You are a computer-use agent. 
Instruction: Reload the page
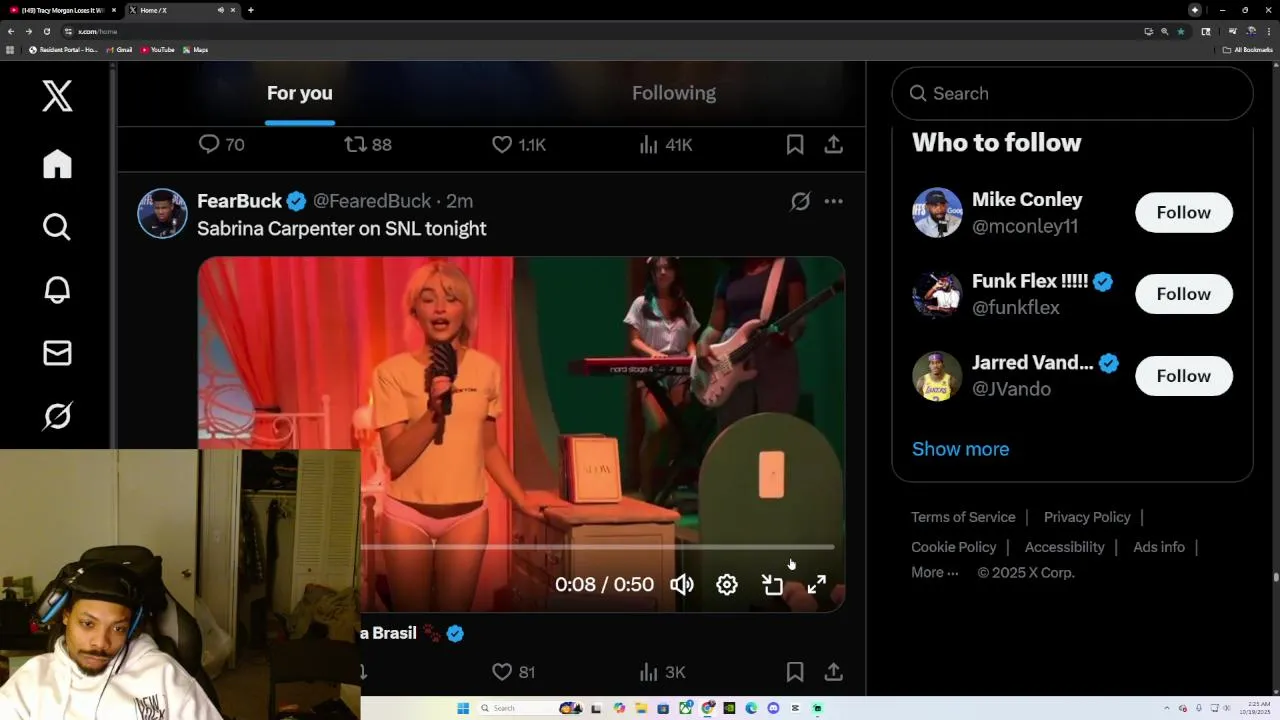47,31
